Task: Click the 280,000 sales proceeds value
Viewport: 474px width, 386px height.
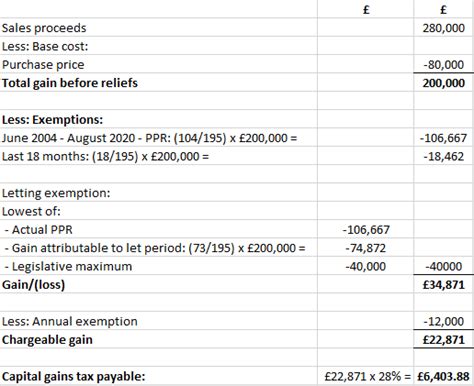Action: point(444,28)
